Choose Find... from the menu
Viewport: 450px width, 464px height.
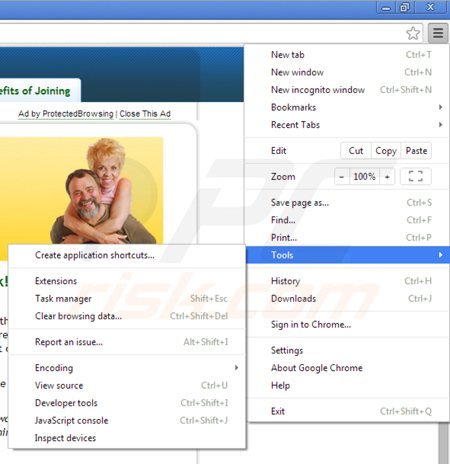[347, 220]
